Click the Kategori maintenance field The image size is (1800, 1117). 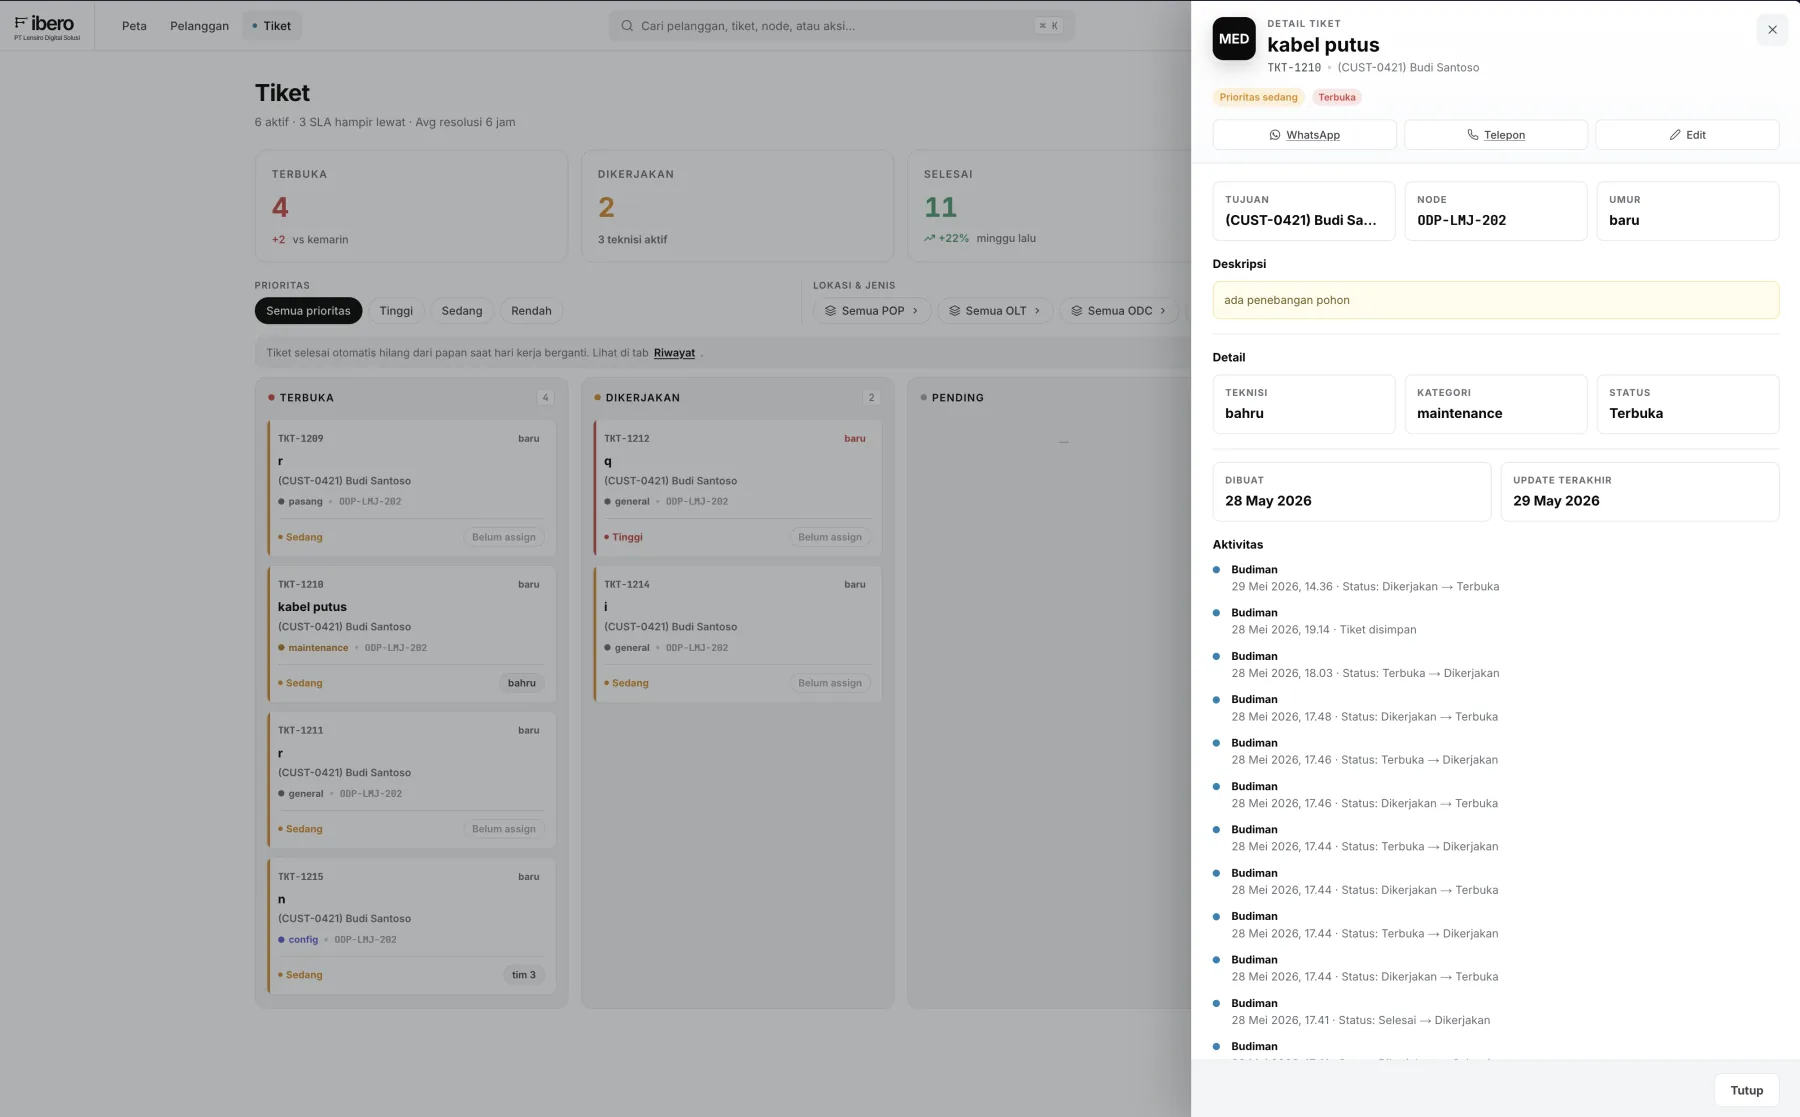[x=1495, y=404]
